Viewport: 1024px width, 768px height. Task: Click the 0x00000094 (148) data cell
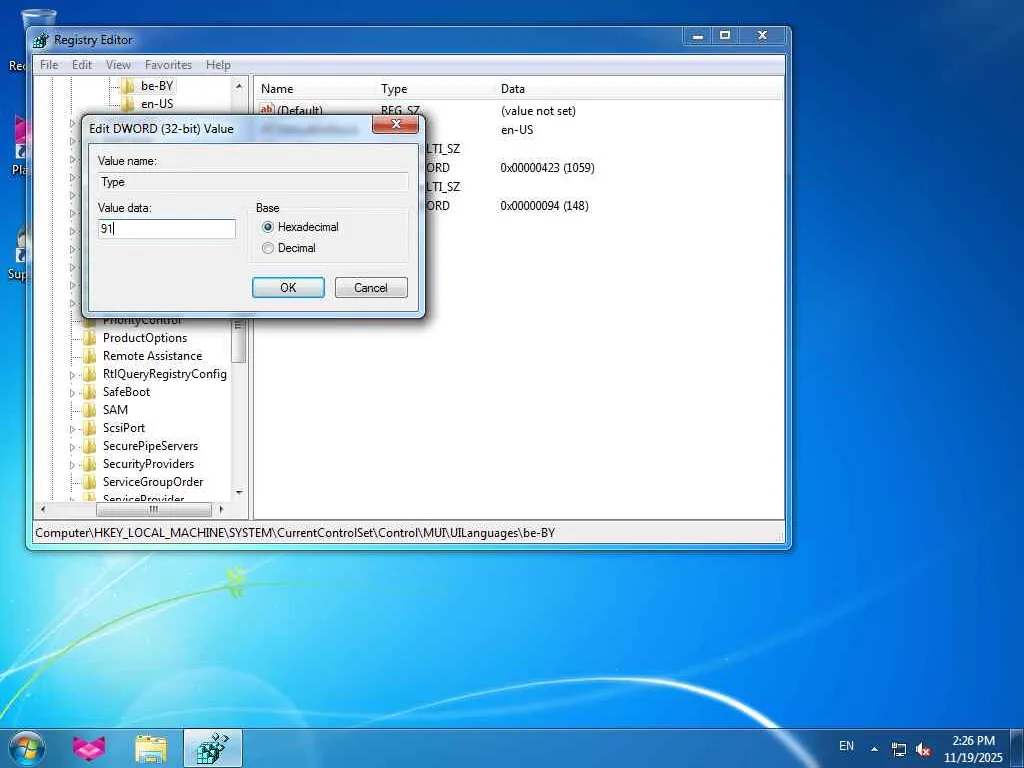[x=544, y=206]
